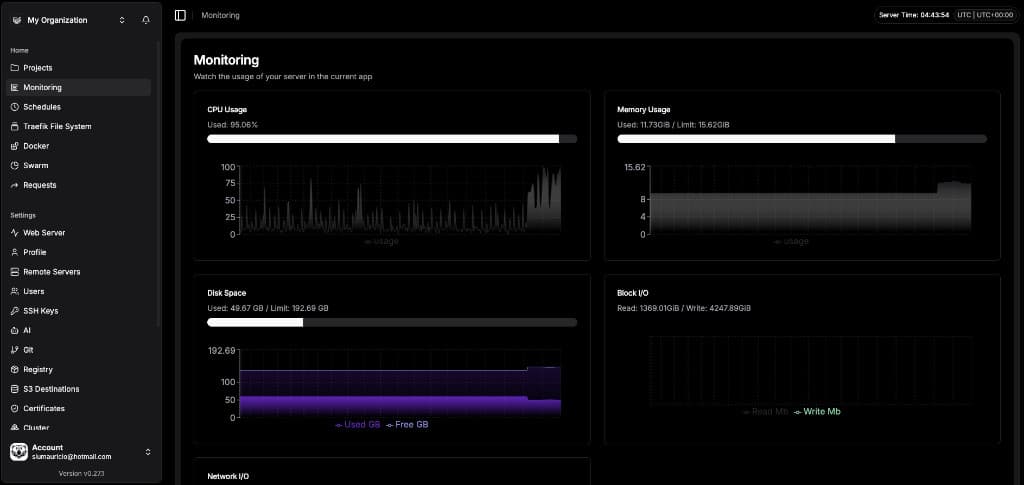Viewport: 1024px width, 485px height.
Task: Expand the My Organization switcher chevrons
Action: [122, 20]
